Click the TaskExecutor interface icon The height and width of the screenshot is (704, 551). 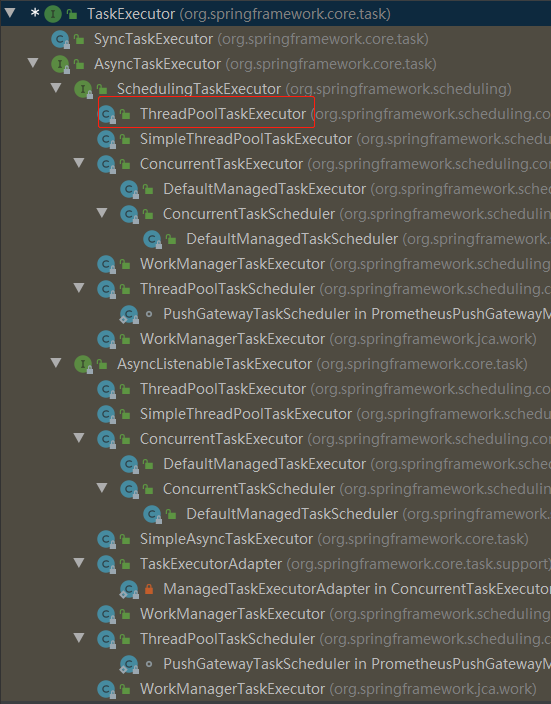click(53, 14)
